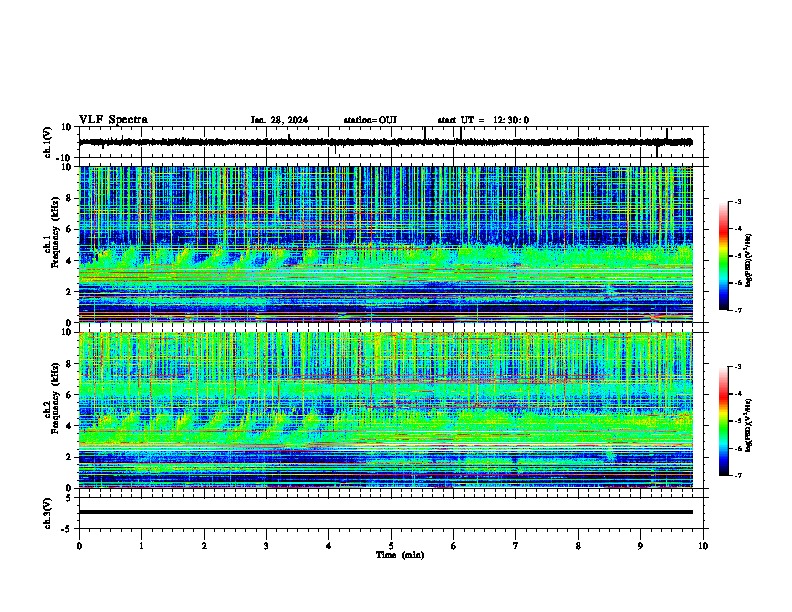
Task: Click the 6 kHz tick on ch.1 spectrogram
Action: [69, 230]
